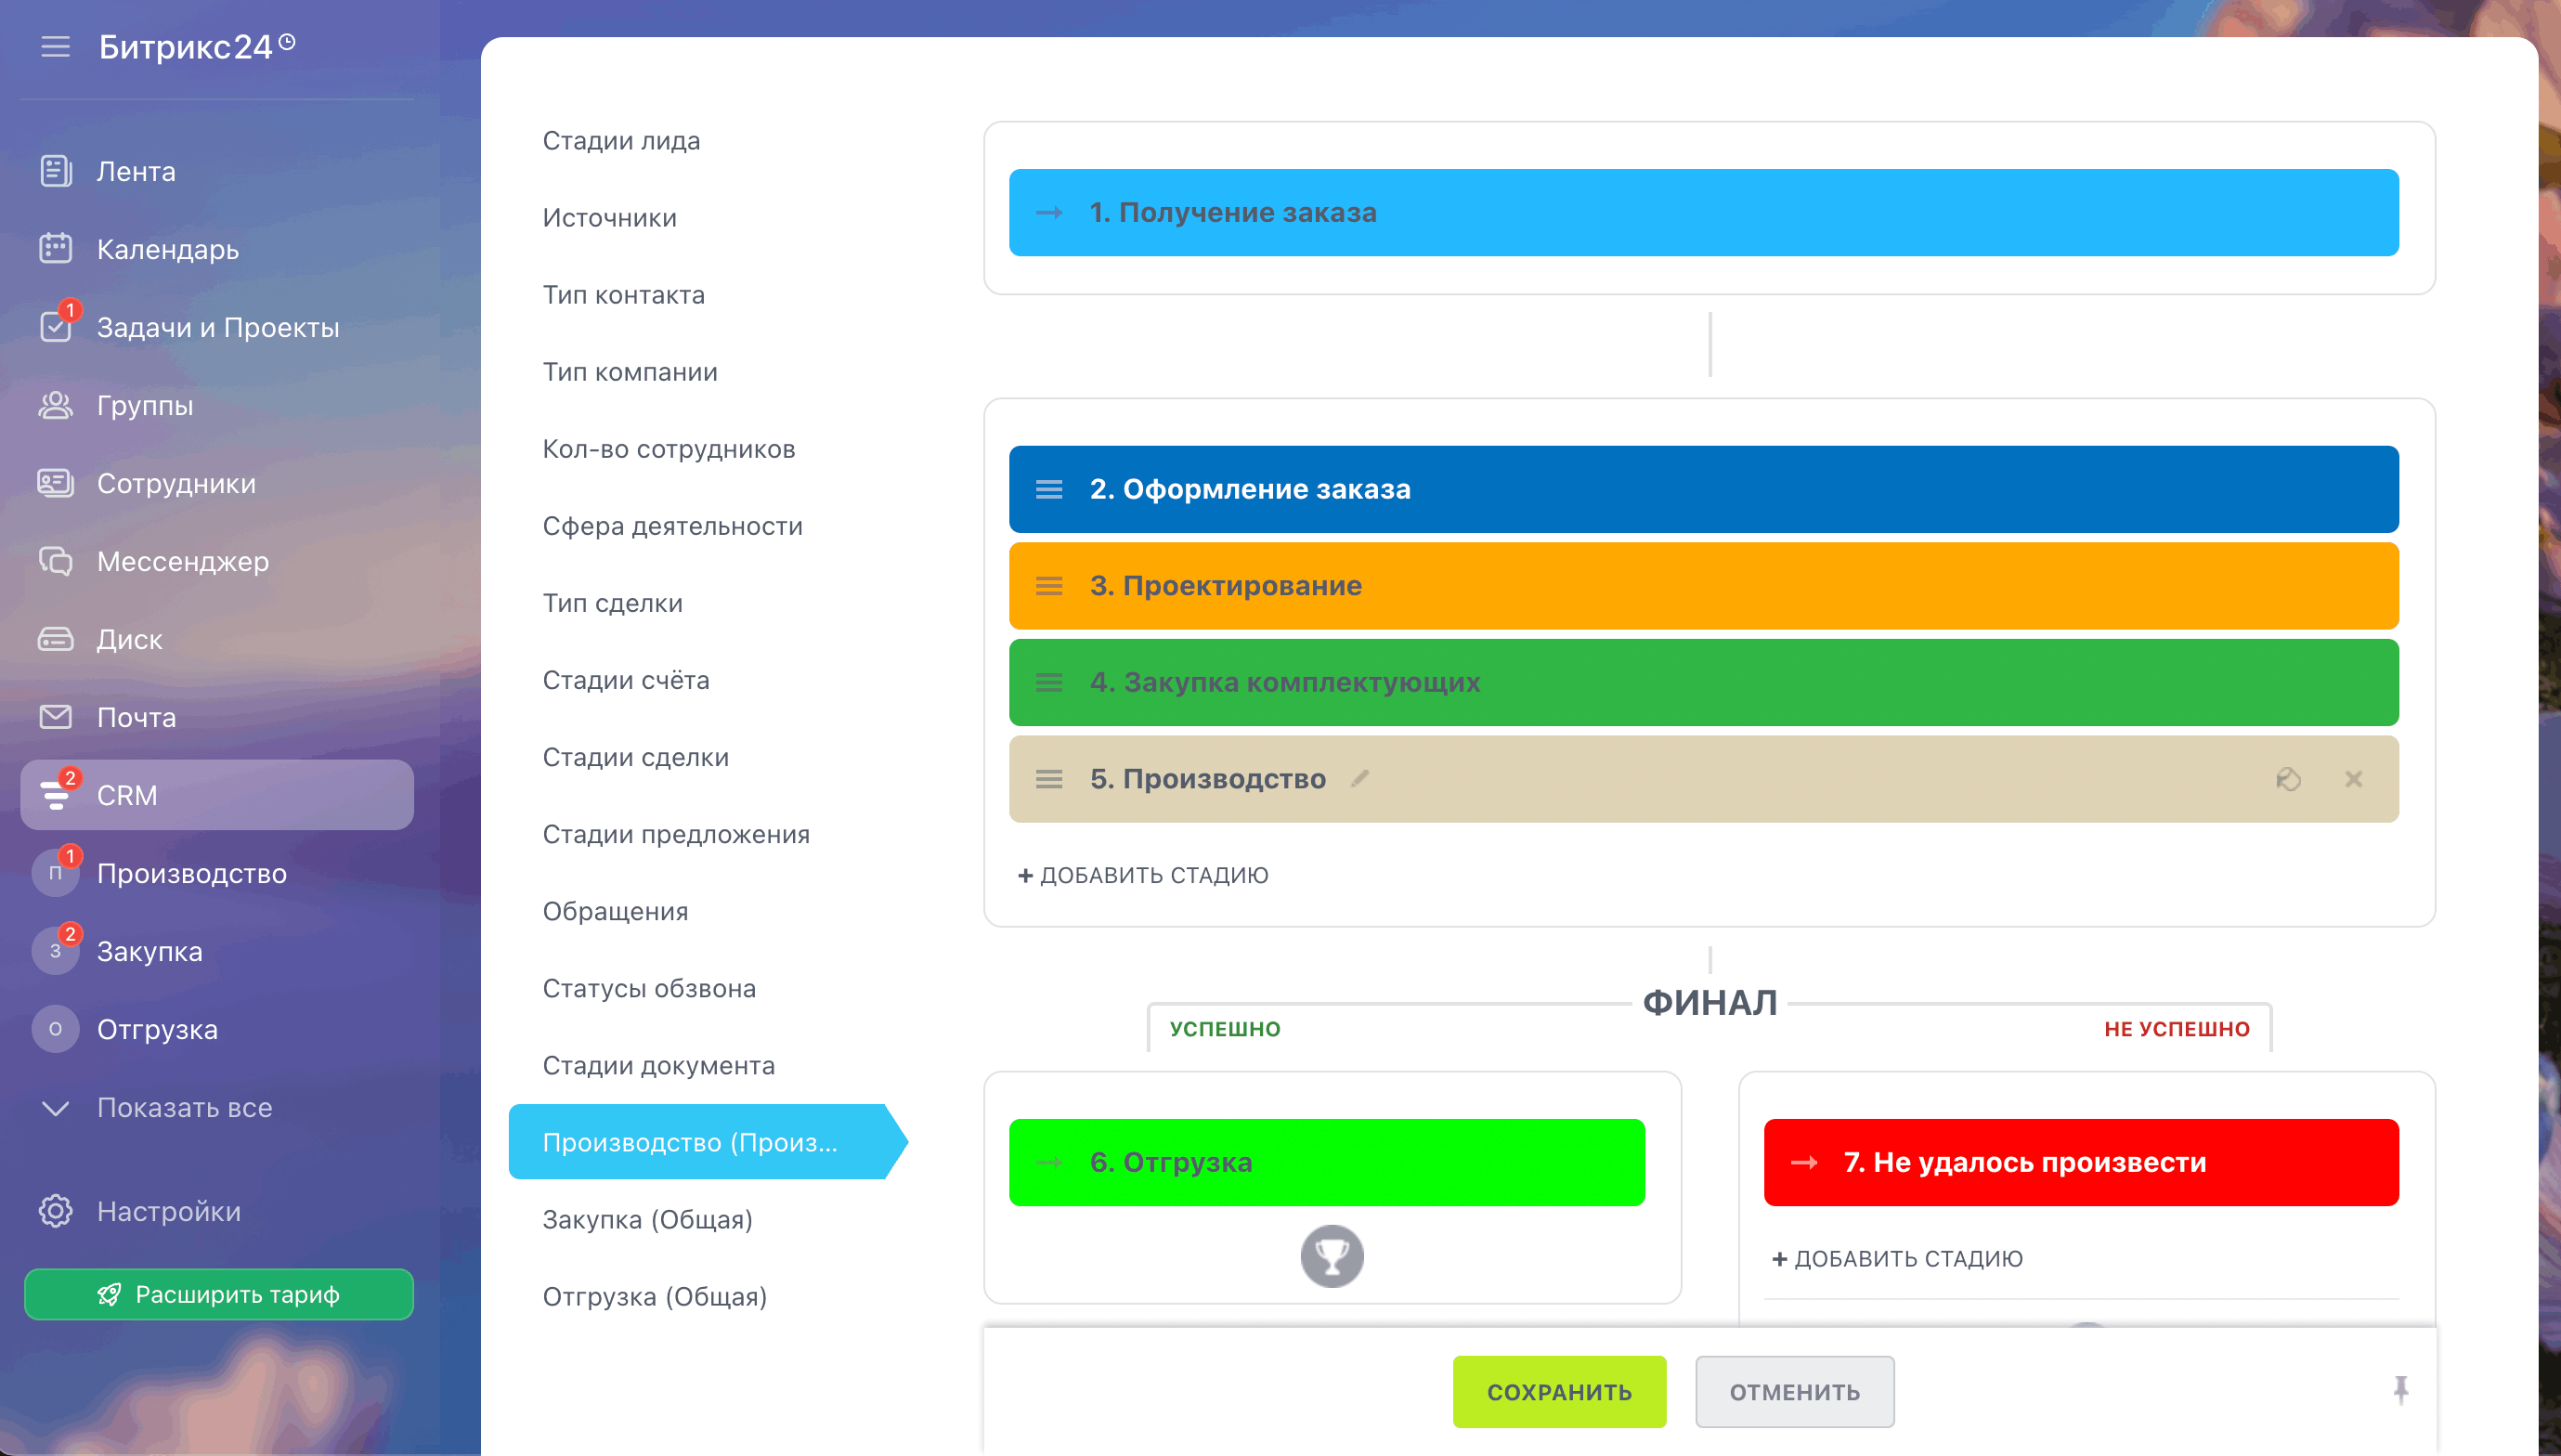The width and height of the screenshot is (2561, 1456).
Task: Click the Диск drive icon
Action: point(55,639)
